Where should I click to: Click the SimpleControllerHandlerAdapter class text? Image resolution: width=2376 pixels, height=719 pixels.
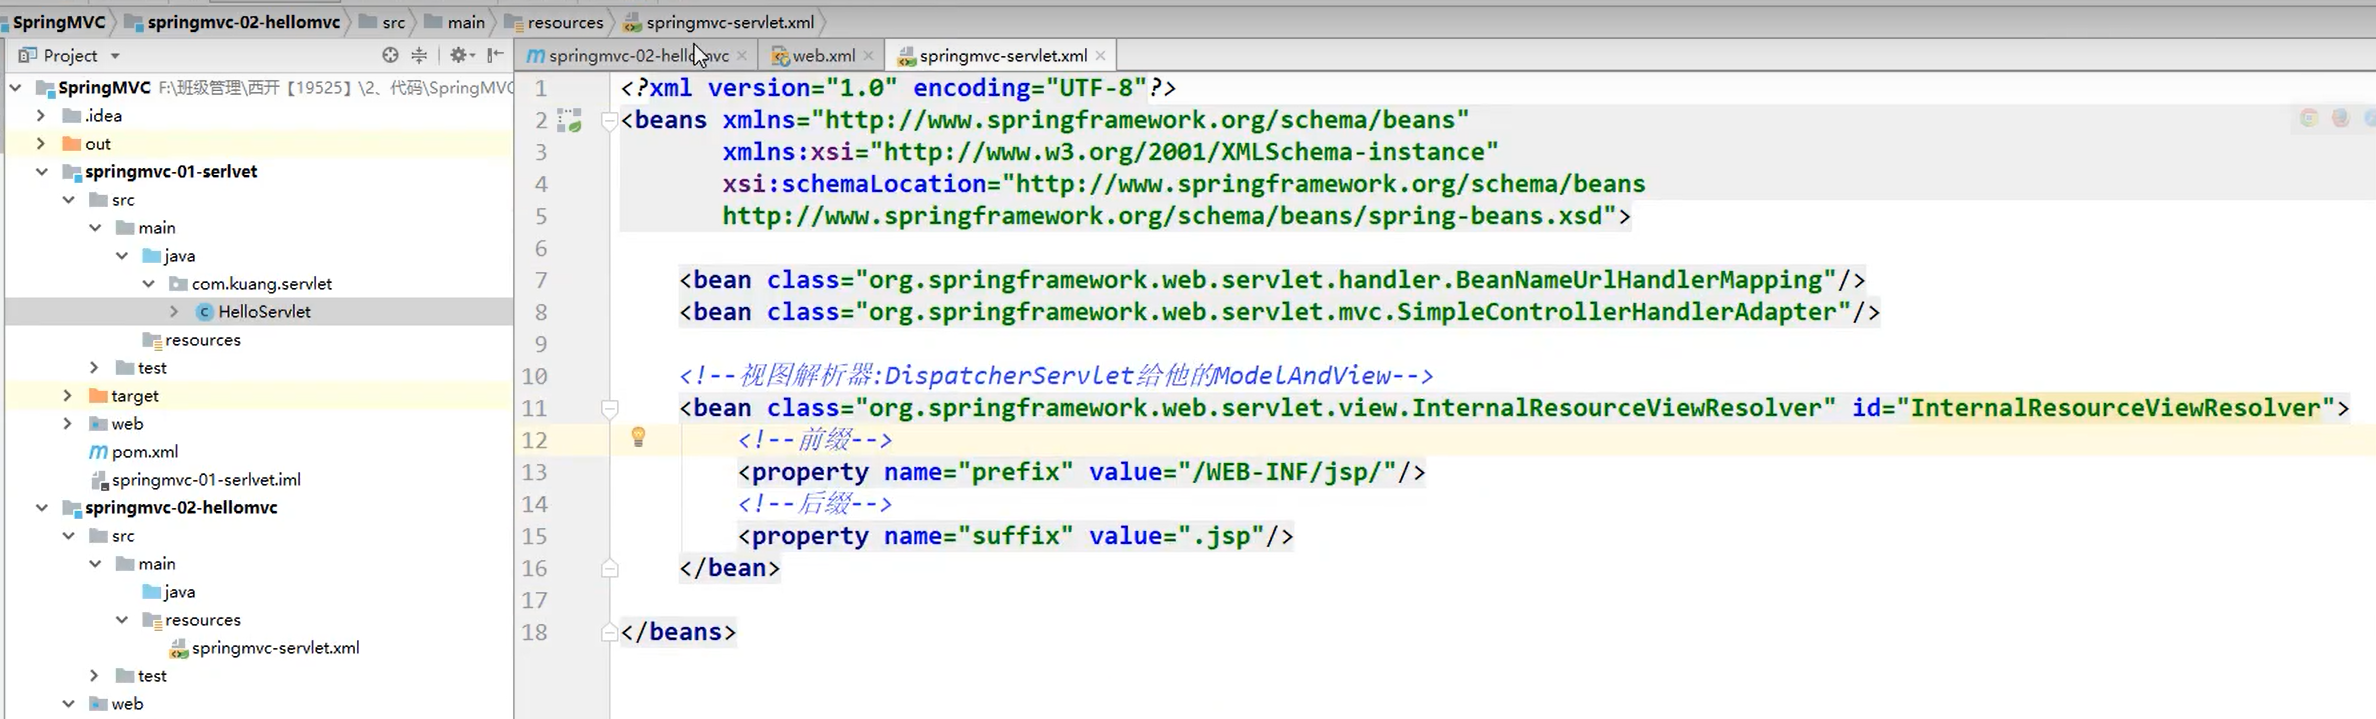1616,312
